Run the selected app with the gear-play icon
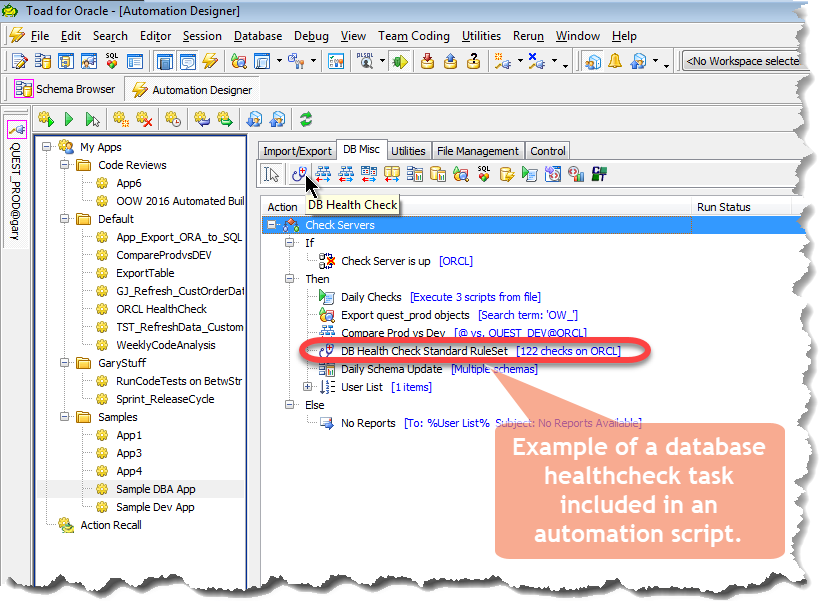The height and width of the screenshot is (601, 820). click(46, 119)
